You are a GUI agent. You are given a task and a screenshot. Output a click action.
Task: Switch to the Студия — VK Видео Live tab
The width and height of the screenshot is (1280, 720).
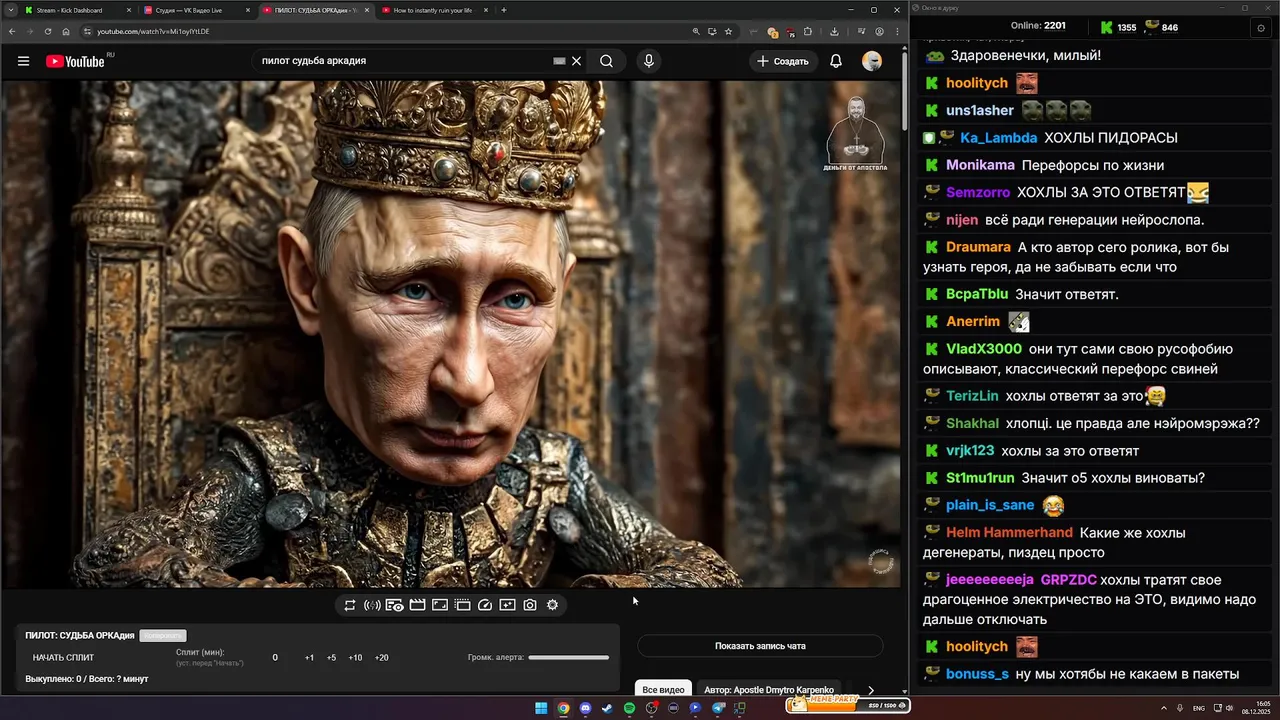(190, 10)
